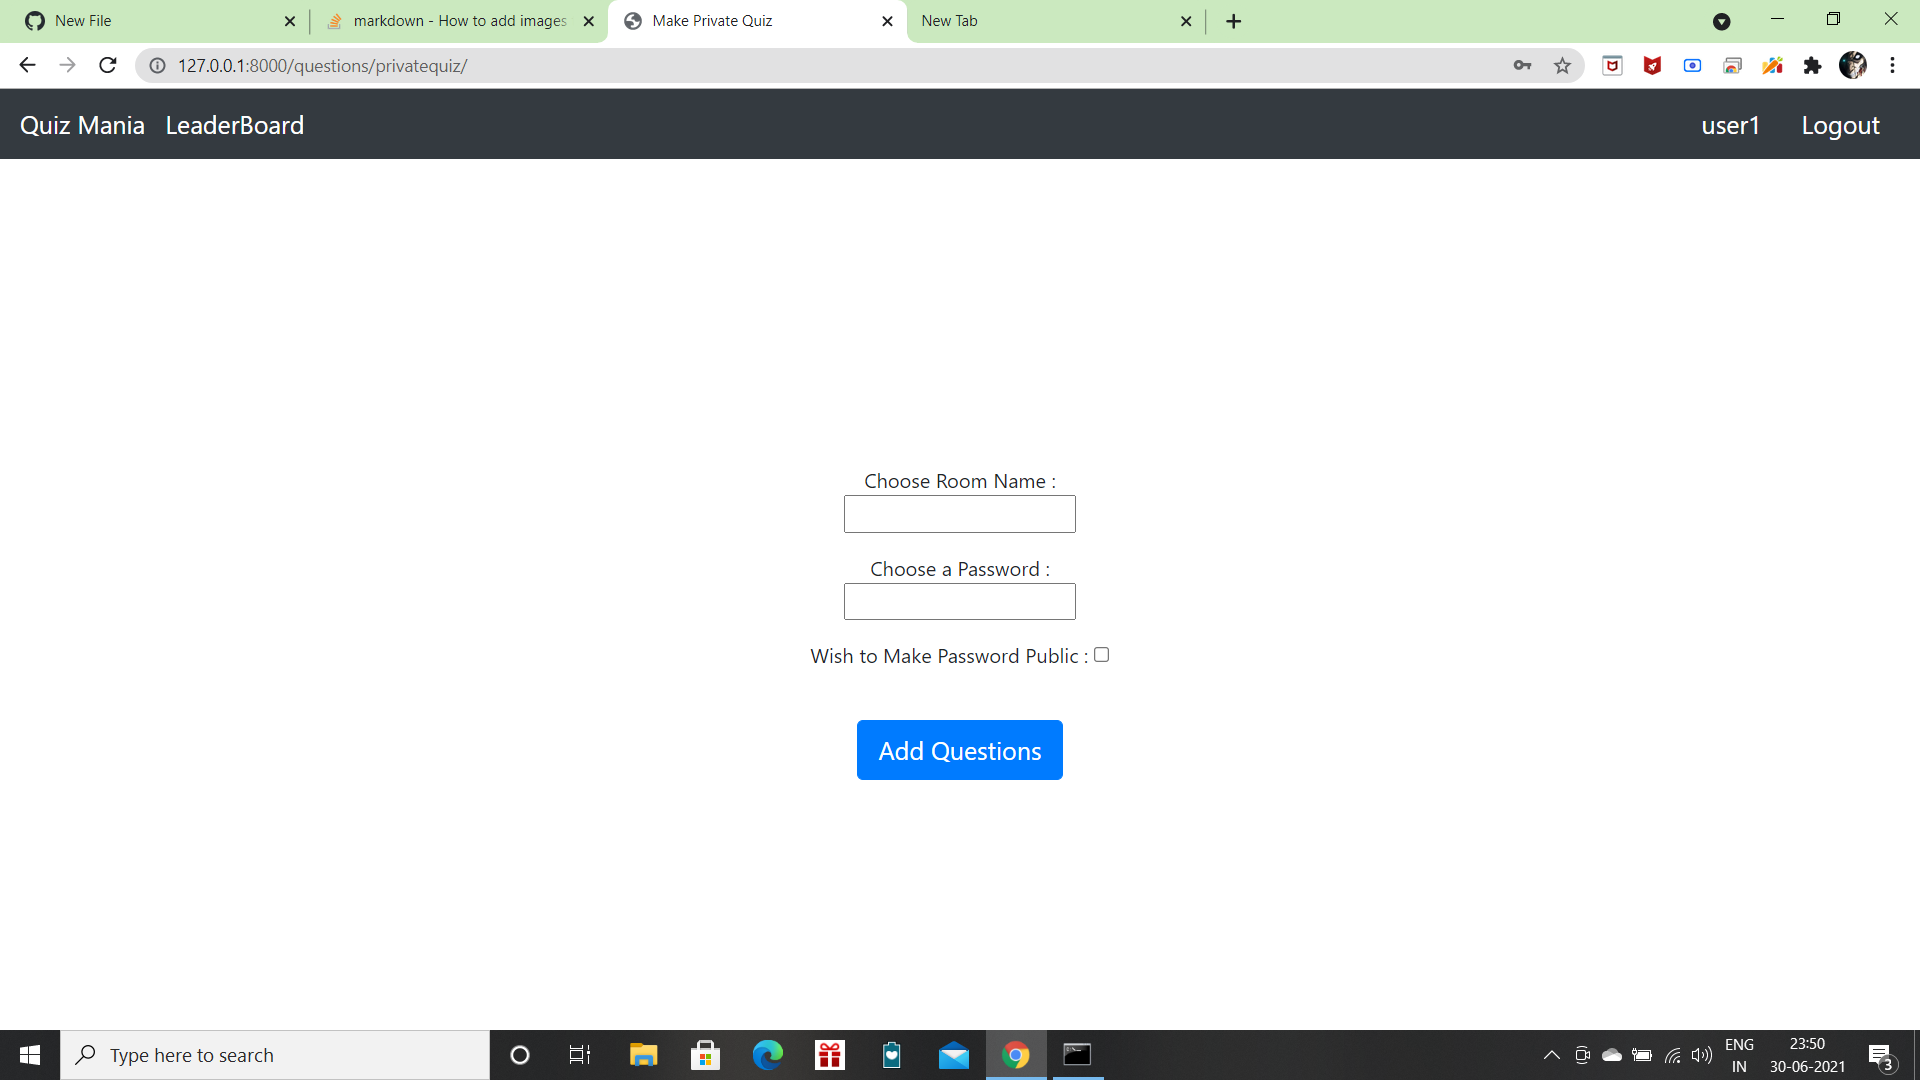Click the site info icon in address bar

tap(157, 65)
